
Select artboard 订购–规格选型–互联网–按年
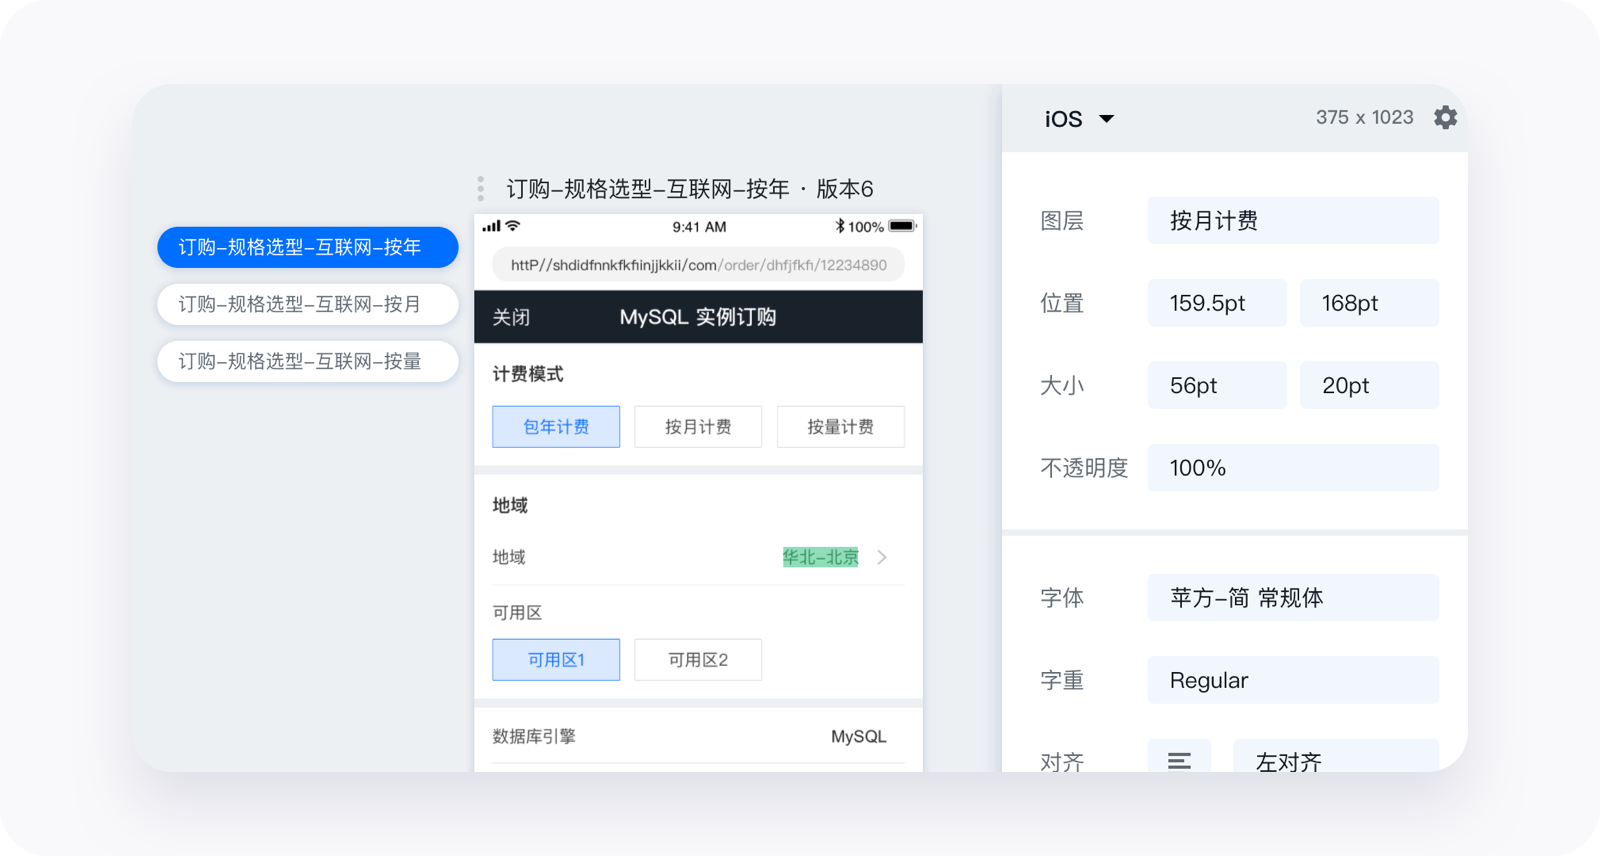[x=308, y=247]
